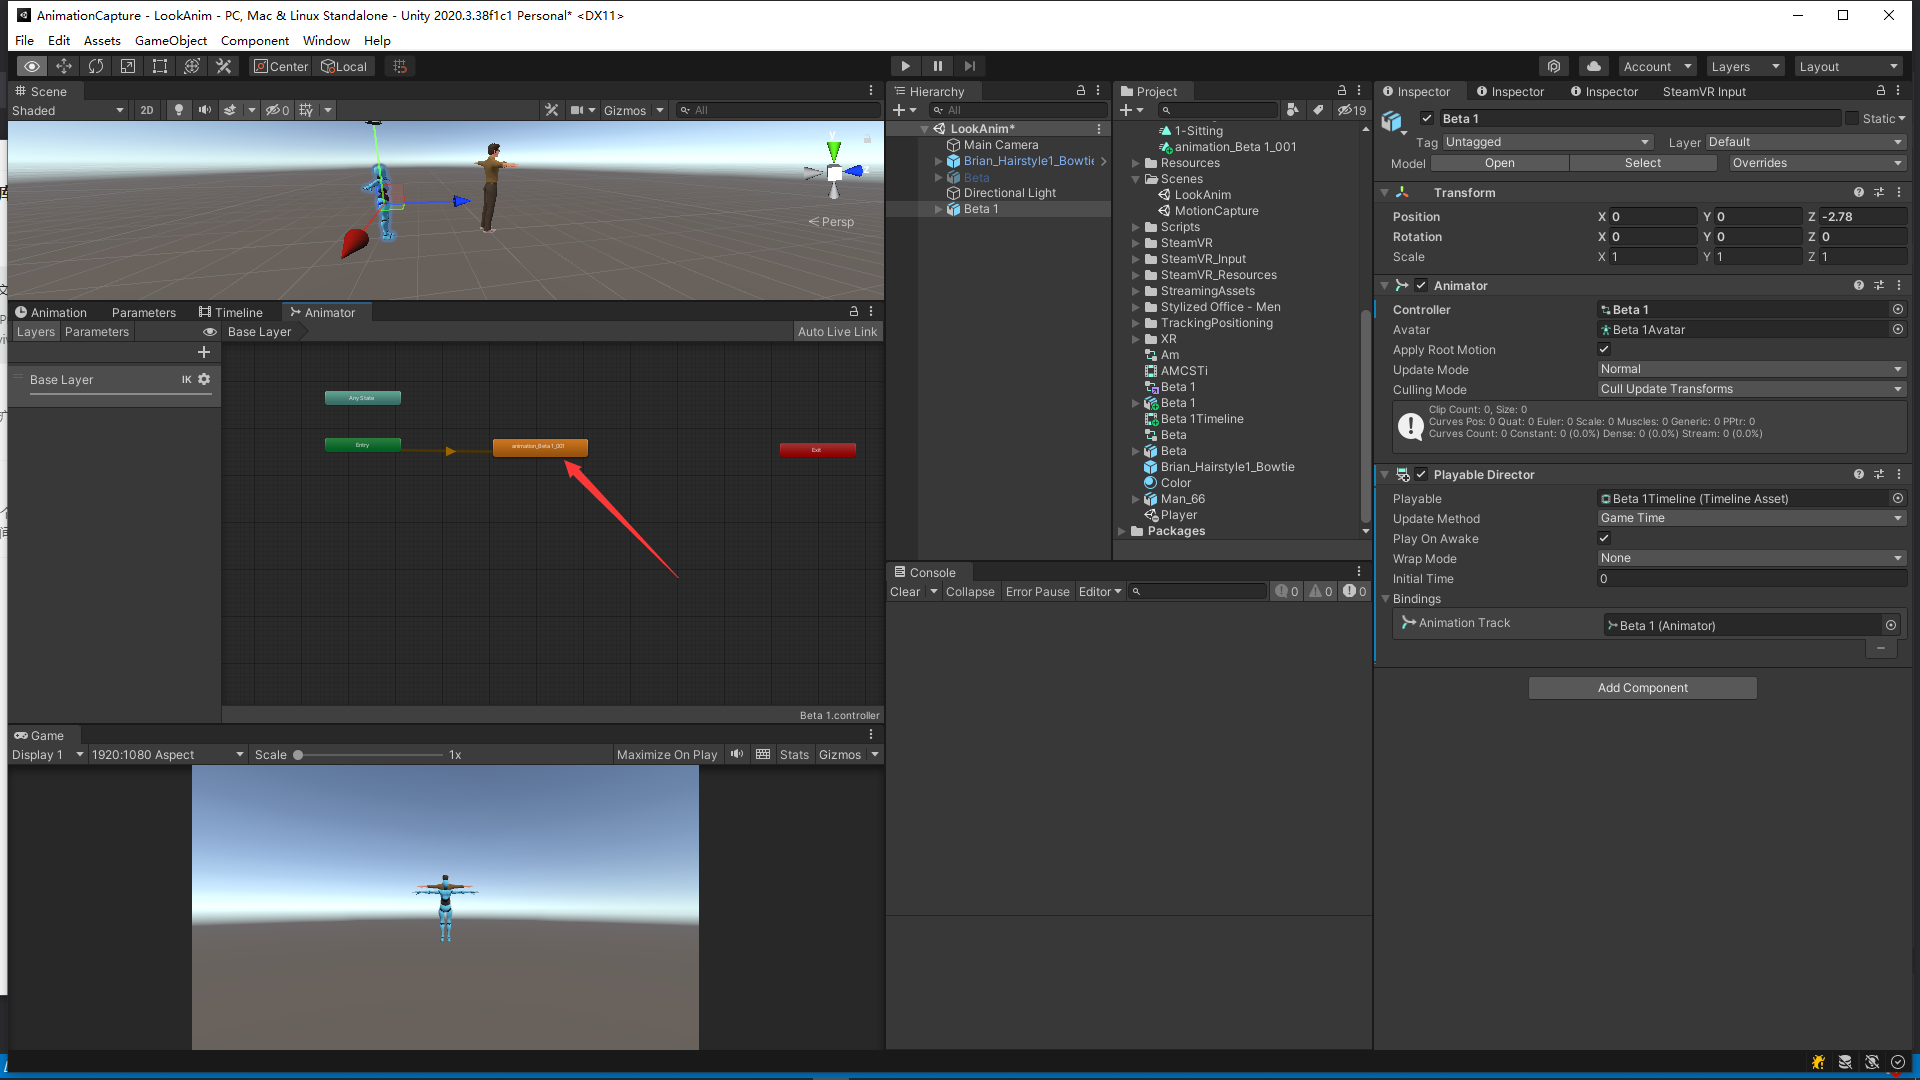Toggle Apply Root Motion checkbox
The image size is (1920, 1080).
(x=1604, y=349)
